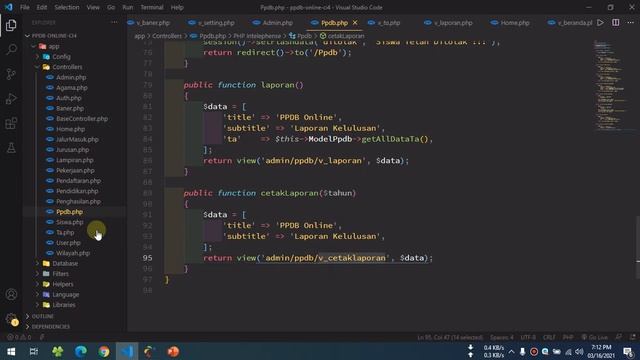Click the code minimap preview
640x360 pixels.
(611, 85)
